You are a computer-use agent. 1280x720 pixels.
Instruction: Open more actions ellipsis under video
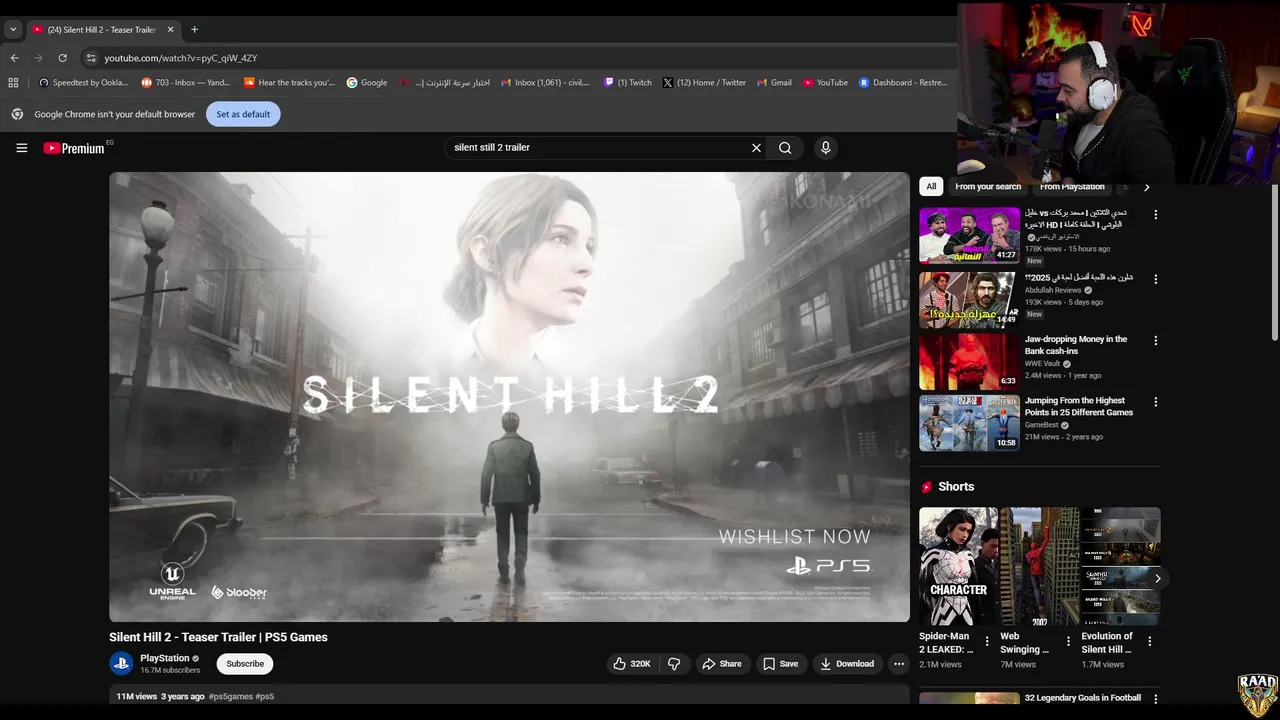click(x=899, y=664)
